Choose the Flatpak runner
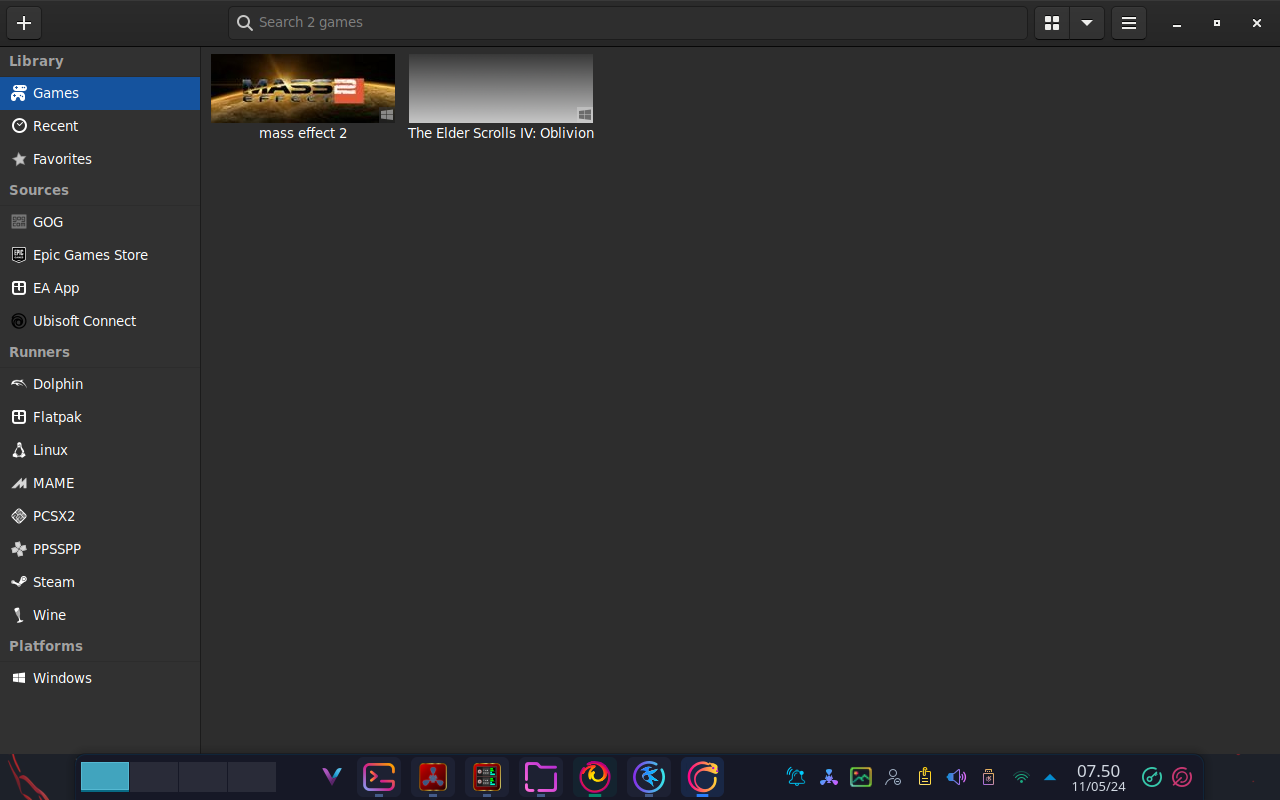 point(100,417)
